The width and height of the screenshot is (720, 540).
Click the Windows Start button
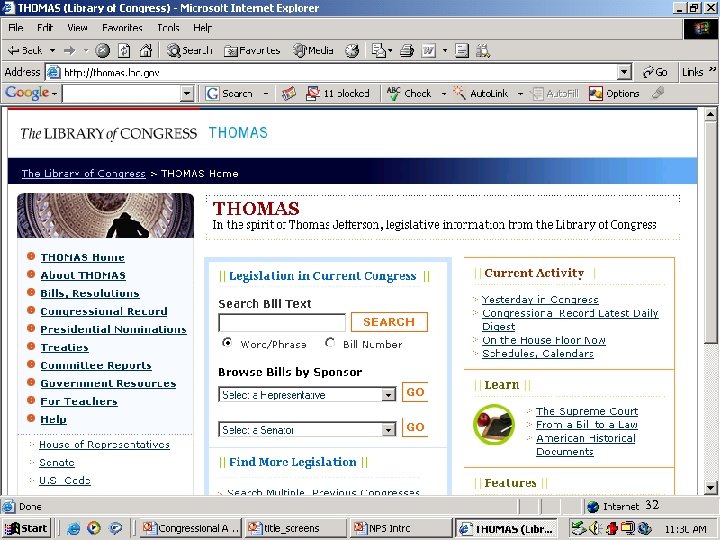pyautogui.click(x=26, y=529)
